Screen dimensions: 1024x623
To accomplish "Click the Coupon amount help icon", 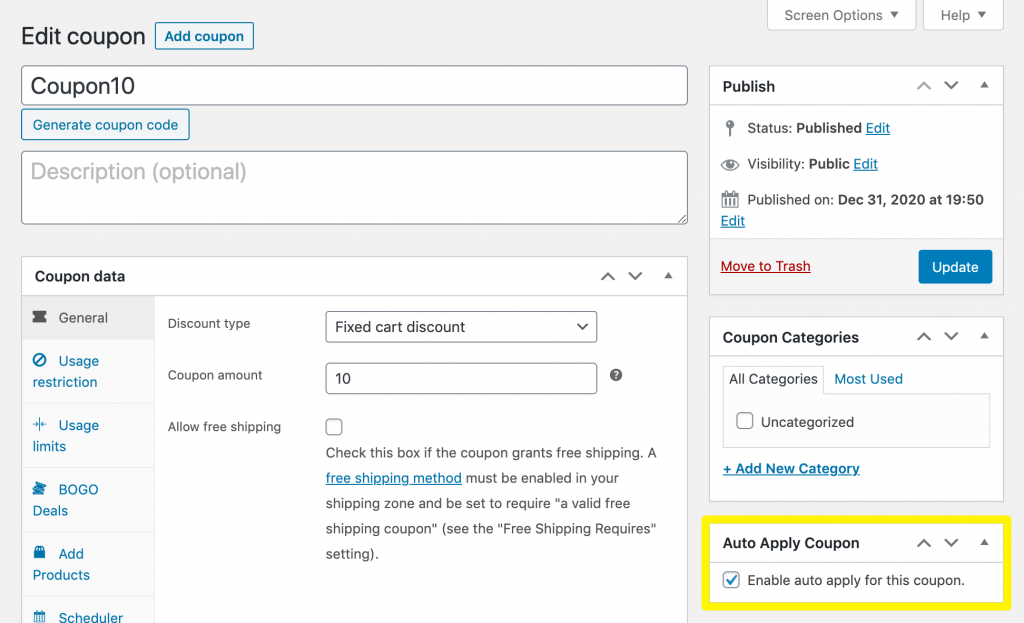I will tap(616, 375).
